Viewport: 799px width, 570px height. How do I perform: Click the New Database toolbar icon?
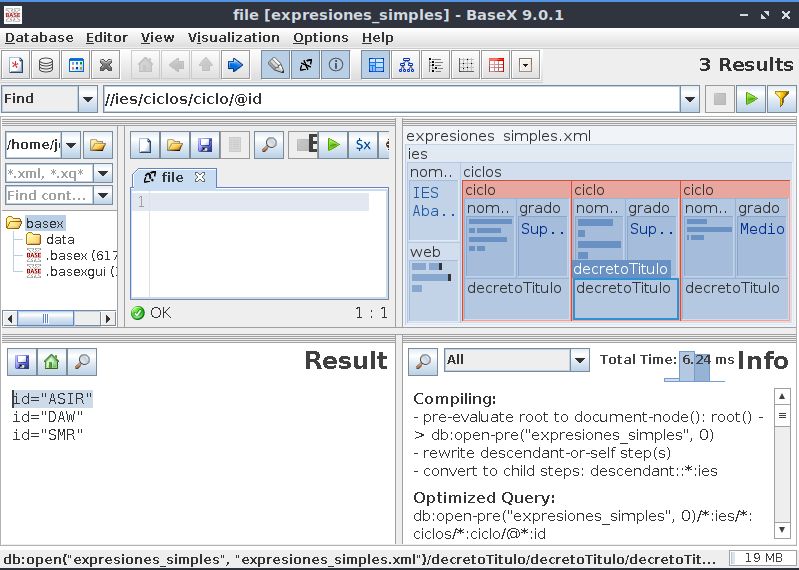tap(16, 66)
